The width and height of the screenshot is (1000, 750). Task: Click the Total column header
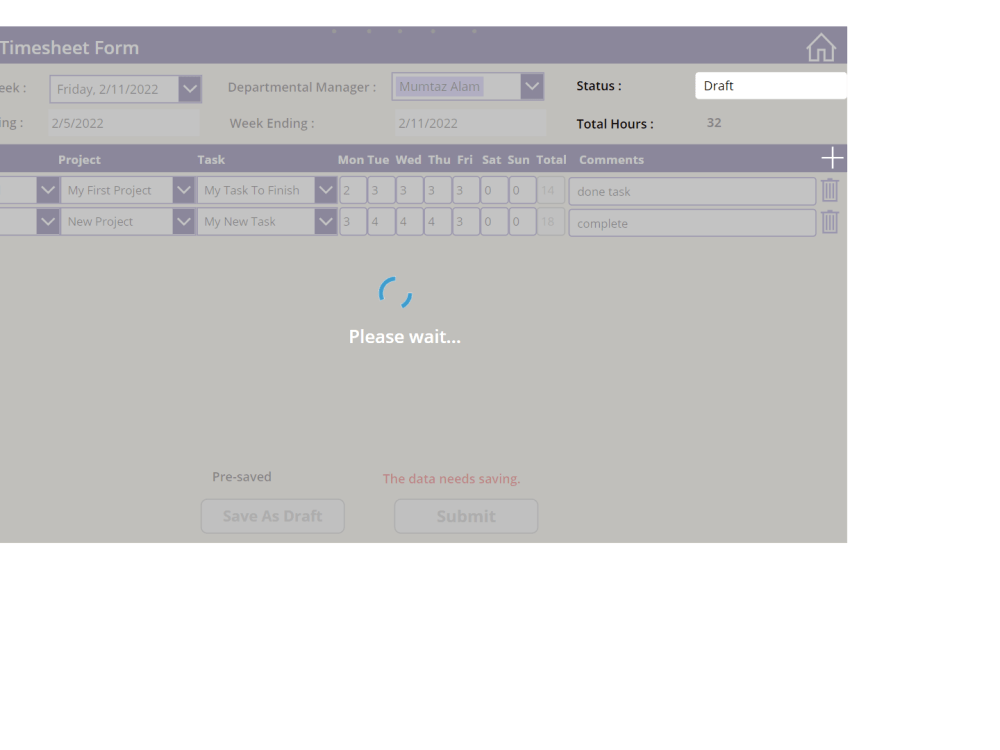click(551, 159)
